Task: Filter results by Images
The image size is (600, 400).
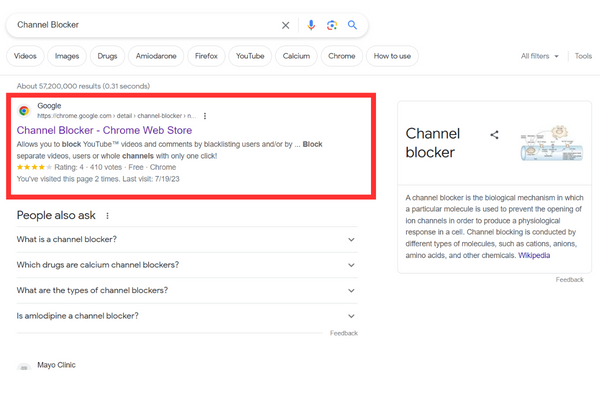Action: click(x=67, y=56)
